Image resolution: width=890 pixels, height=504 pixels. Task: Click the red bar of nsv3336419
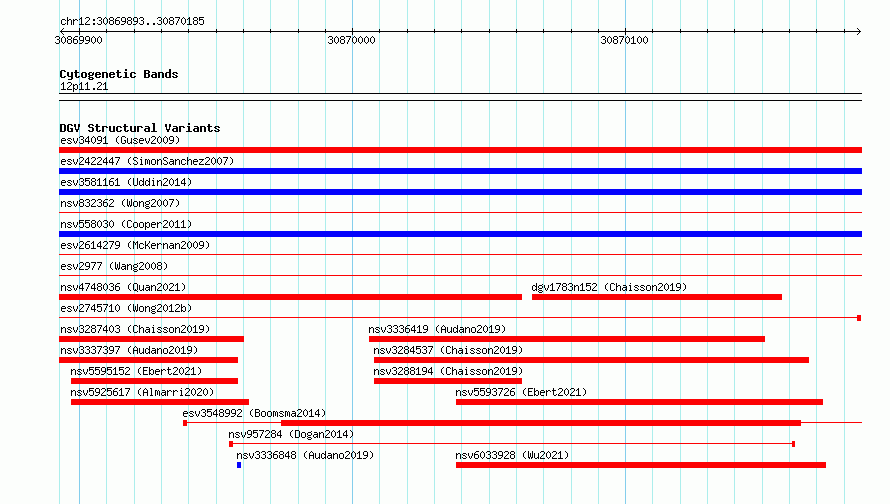(567, 339)
